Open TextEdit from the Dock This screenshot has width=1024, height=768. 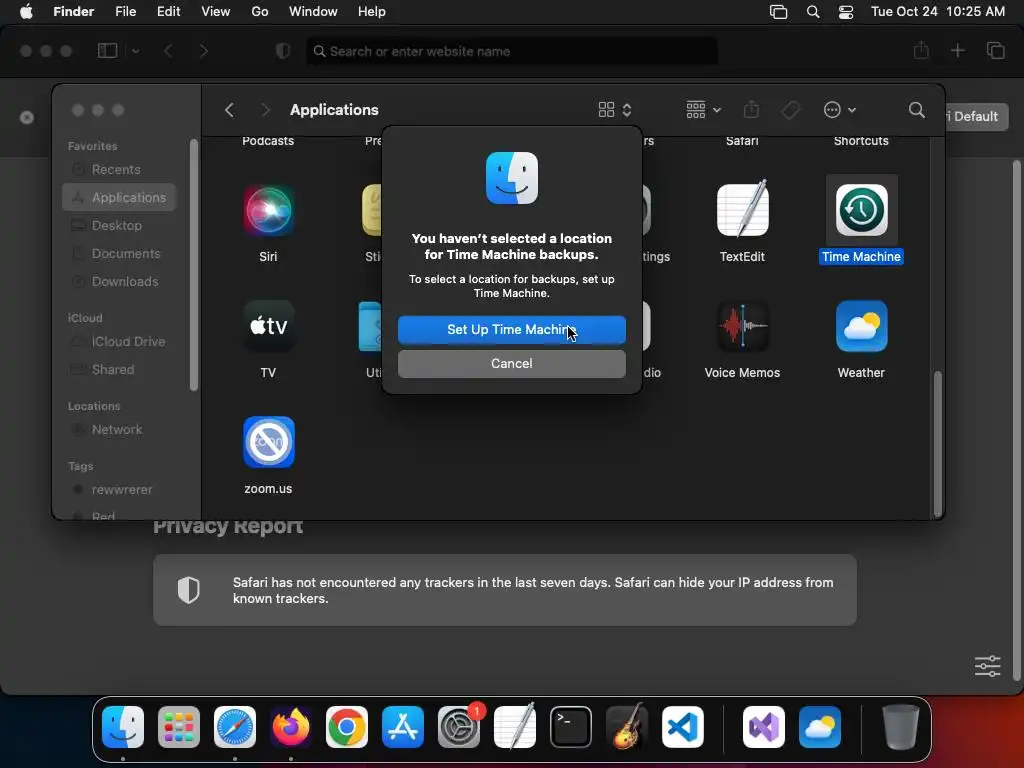pos(515,727)
